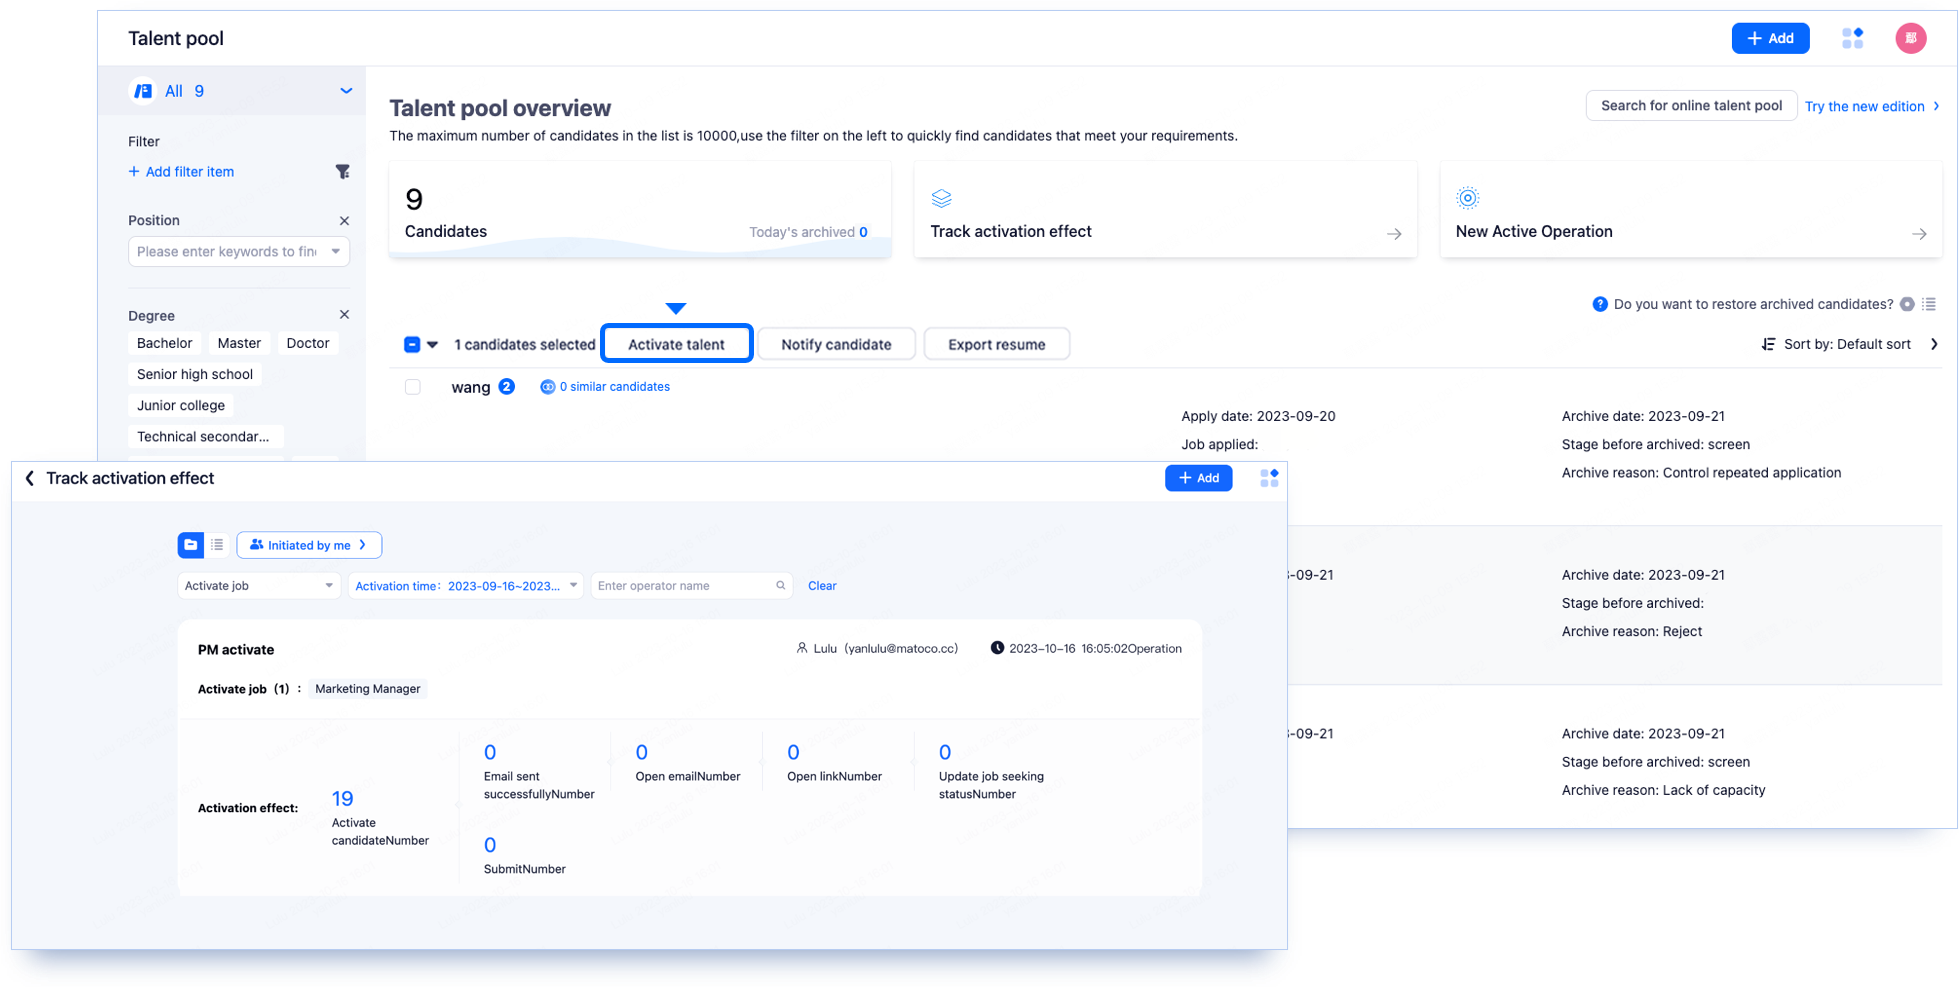Click the SubmitNumber value
The width and height of the screenshot is (1960, 987).
click(490, 845)
